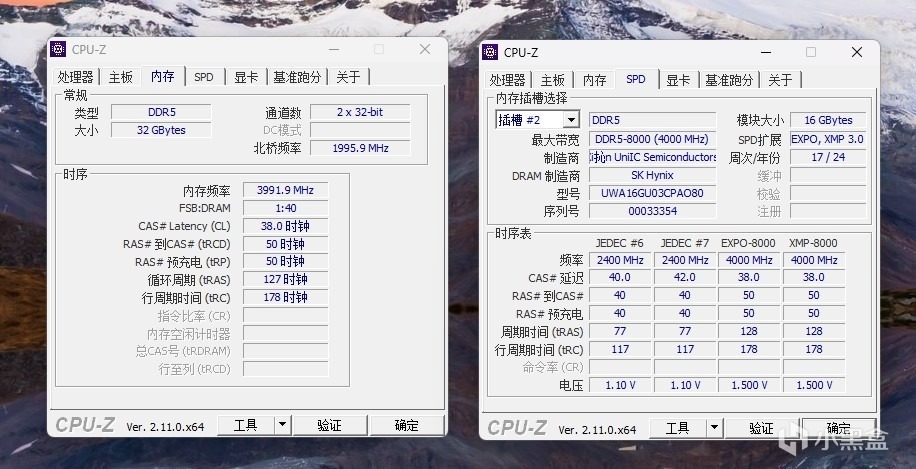Viewport: 916px width, 469px height.
Task: Open the 显卡 tab in right window
Action: (678, 80)
